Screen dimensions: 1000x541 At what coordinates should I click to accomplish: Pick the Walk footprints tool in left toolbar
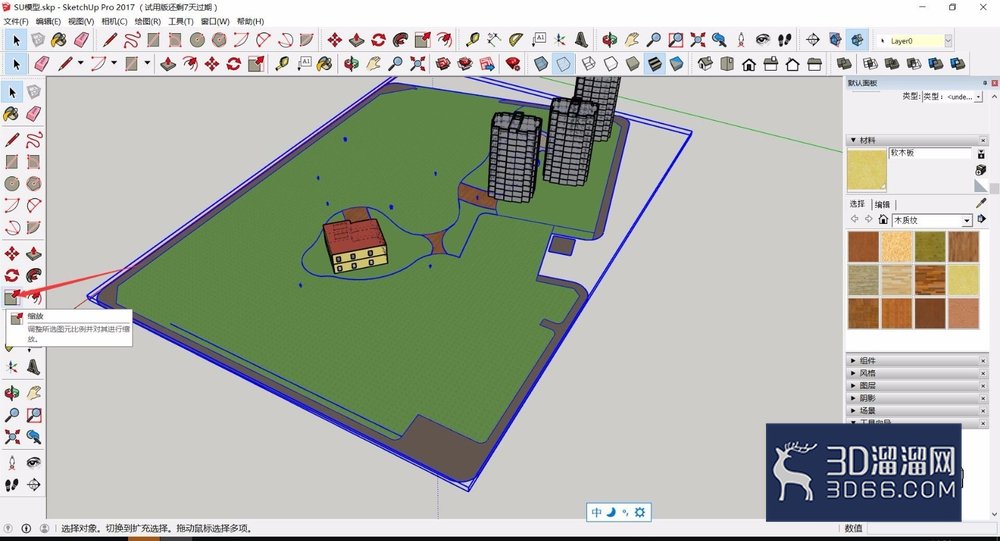pos(12,485)
